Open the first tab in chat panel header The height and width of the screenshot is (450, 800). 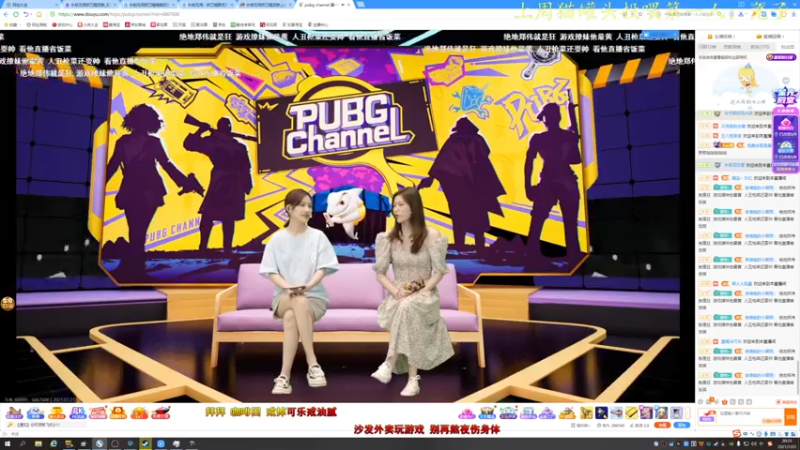coord(722,37)
